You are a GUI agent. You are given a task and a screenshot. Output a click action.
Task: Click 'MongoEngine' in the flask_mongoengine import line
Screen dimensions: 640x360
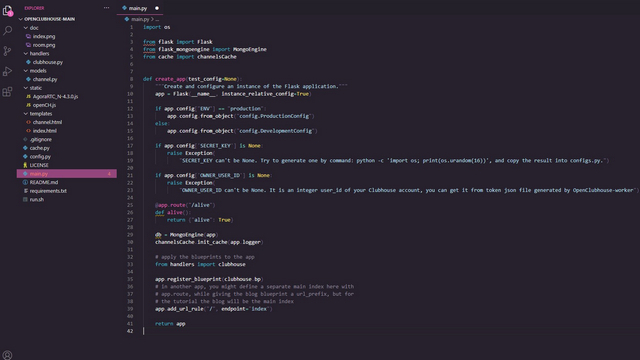pos(250,49)
